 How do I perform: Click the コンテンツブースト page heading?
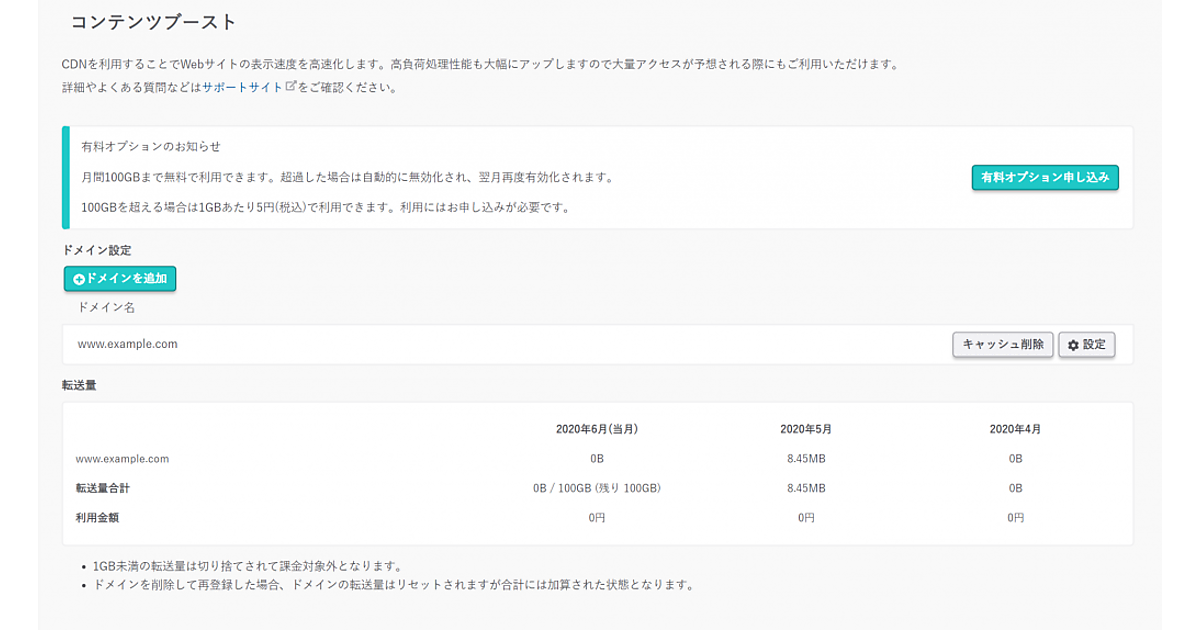tap(154, 21)
